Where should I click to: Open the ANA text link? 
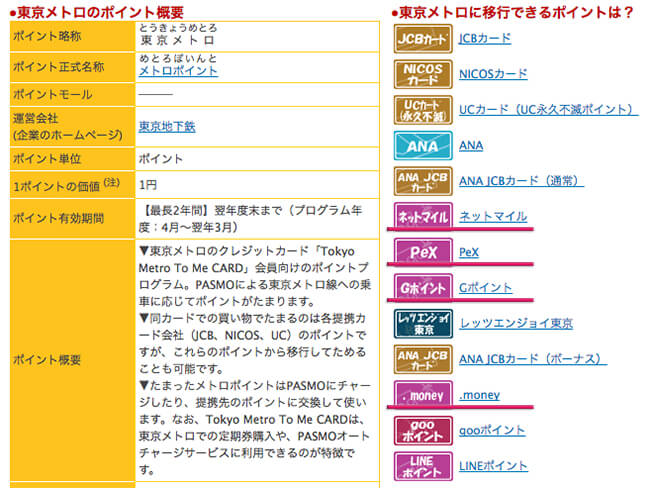(x=471, y=146)
